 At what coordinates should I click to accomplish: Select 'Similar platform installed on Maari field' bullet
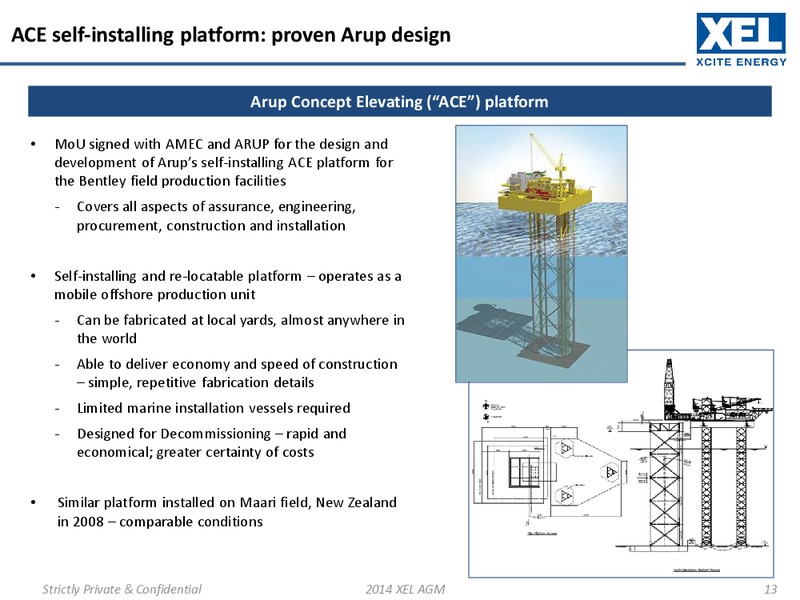click(227, 512)
